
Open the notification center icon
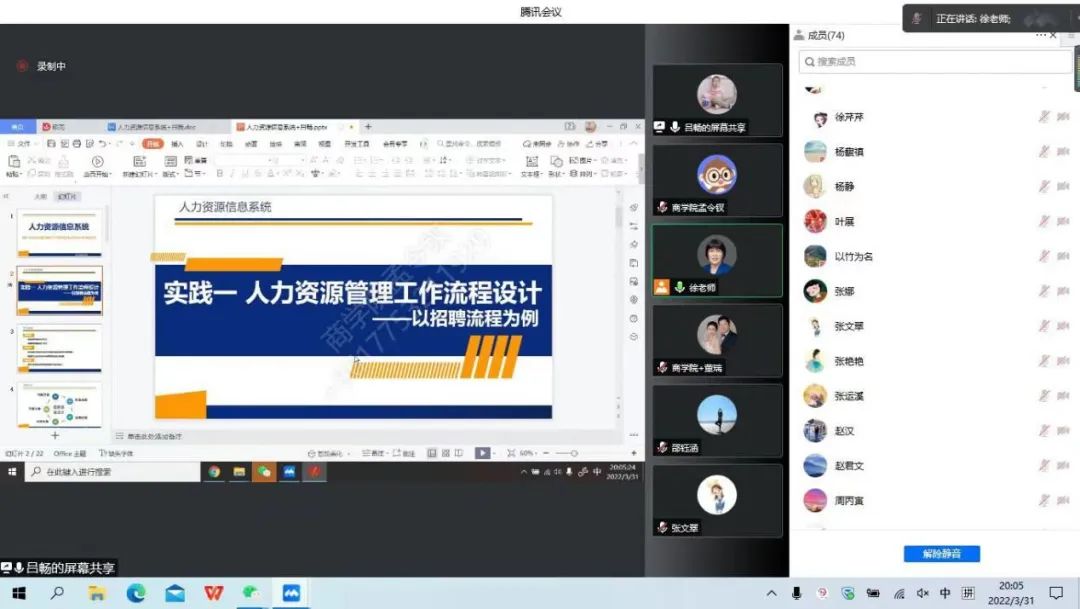coord(1056,593)
